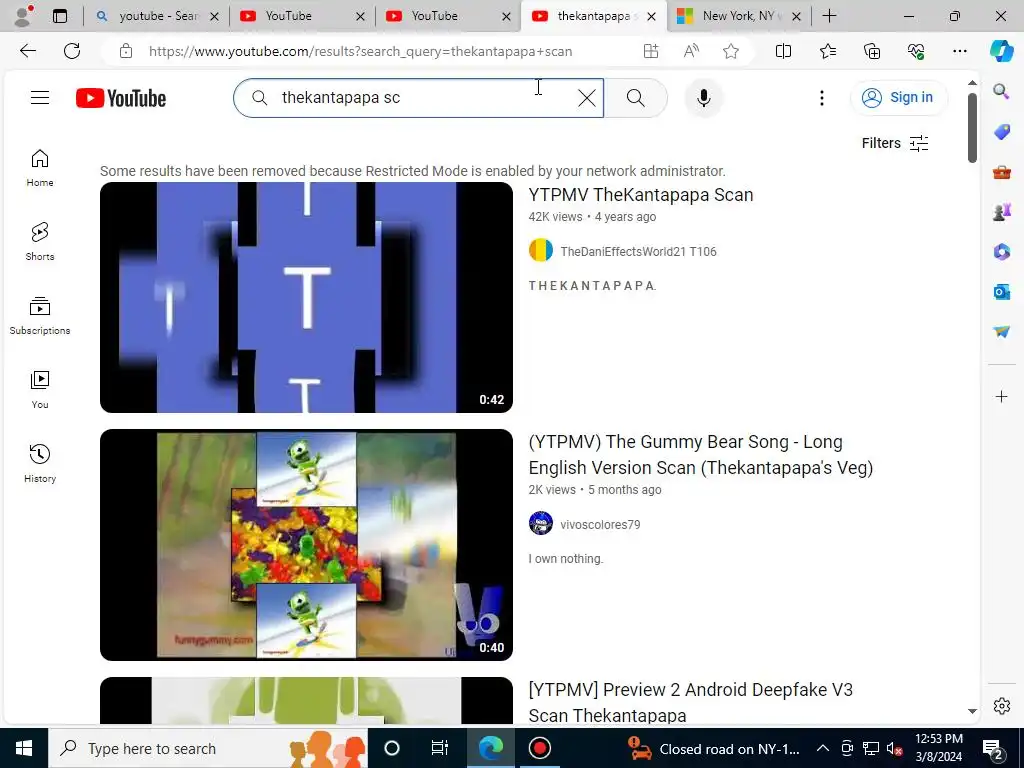The height and width of the screenshot is (768, 1024).
Task: Open Microsoft 365 in sidebar
Action: coord(1001,251)
